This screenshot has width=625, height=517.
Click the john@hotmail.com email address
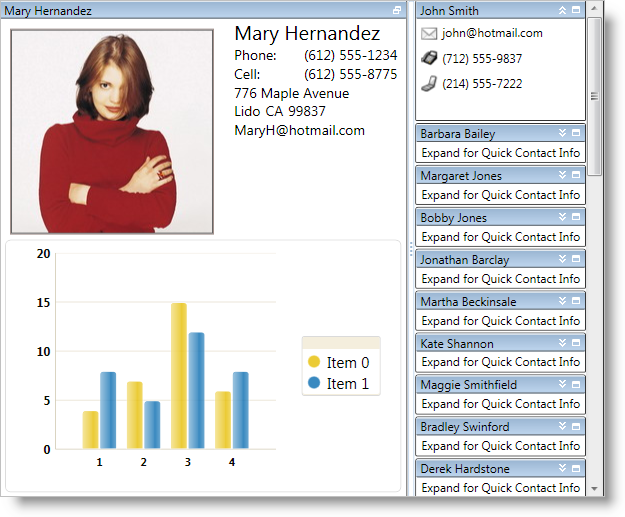pos(492,33)
